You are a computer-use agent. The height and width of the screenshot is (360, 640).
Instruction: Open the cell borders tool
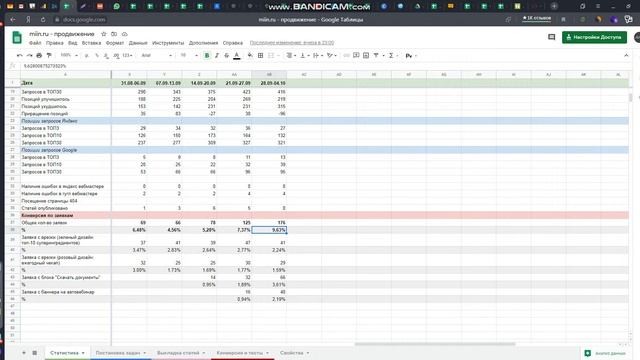260,56
